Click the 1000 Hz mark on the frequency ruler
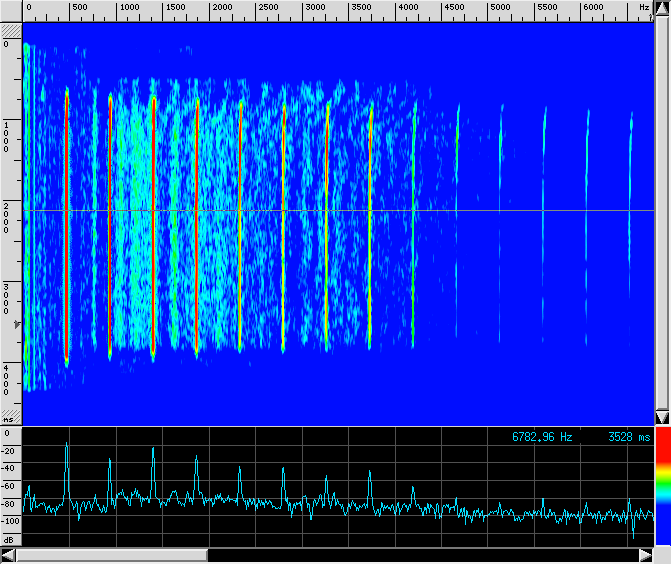Viewport: 671px width, 564px height. pyautogui.click(x=129, y=8)
